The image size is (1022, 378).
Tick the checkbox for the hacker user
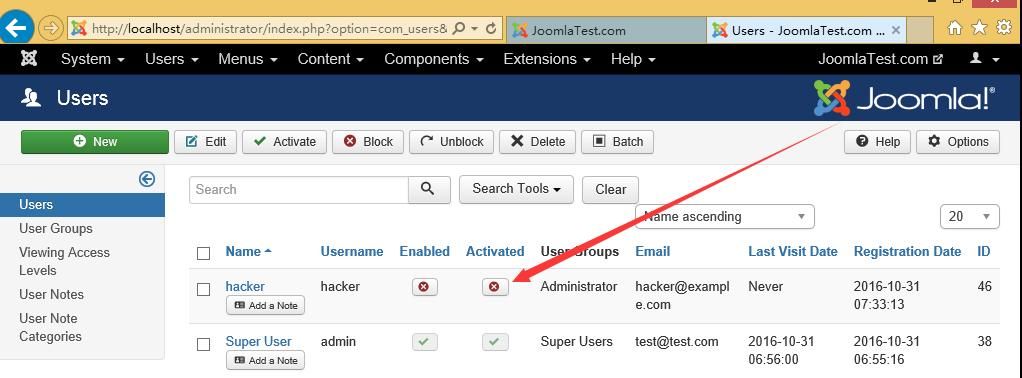pyautogui.click(x=204, y=289)
